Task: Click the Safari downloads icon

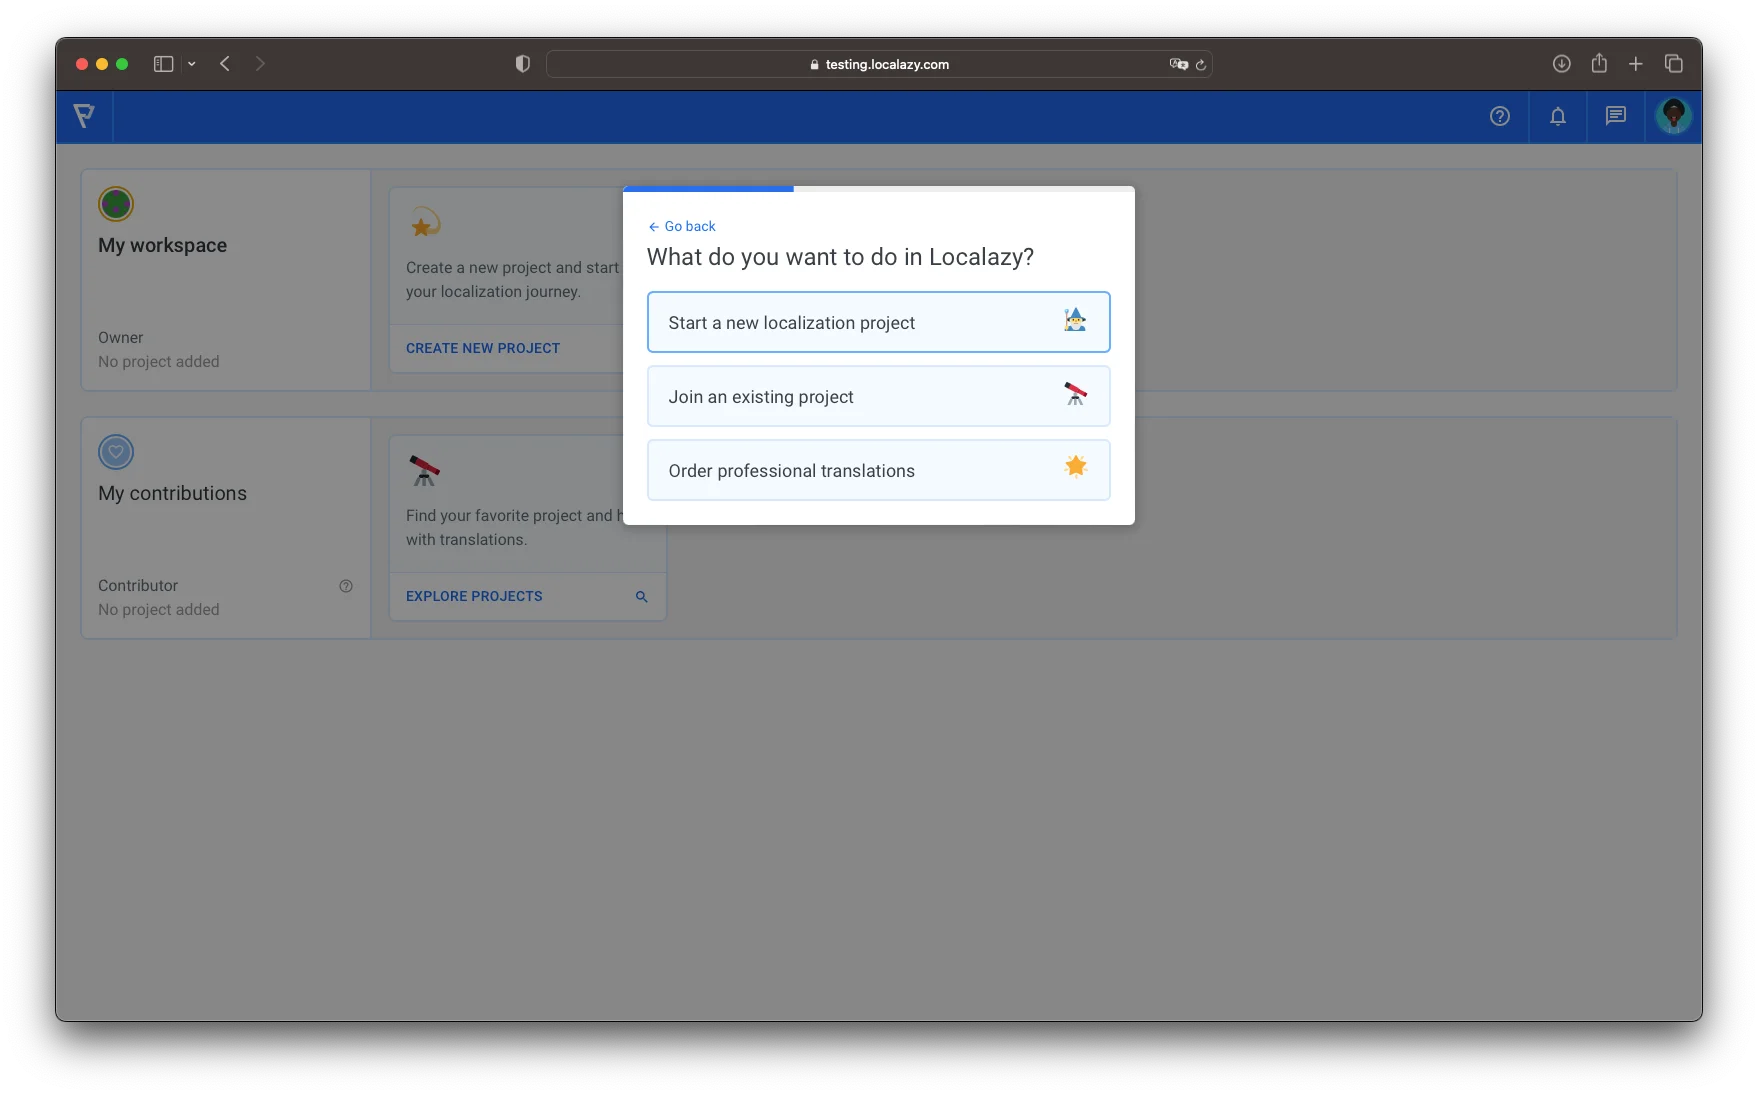Action: 1561,64
